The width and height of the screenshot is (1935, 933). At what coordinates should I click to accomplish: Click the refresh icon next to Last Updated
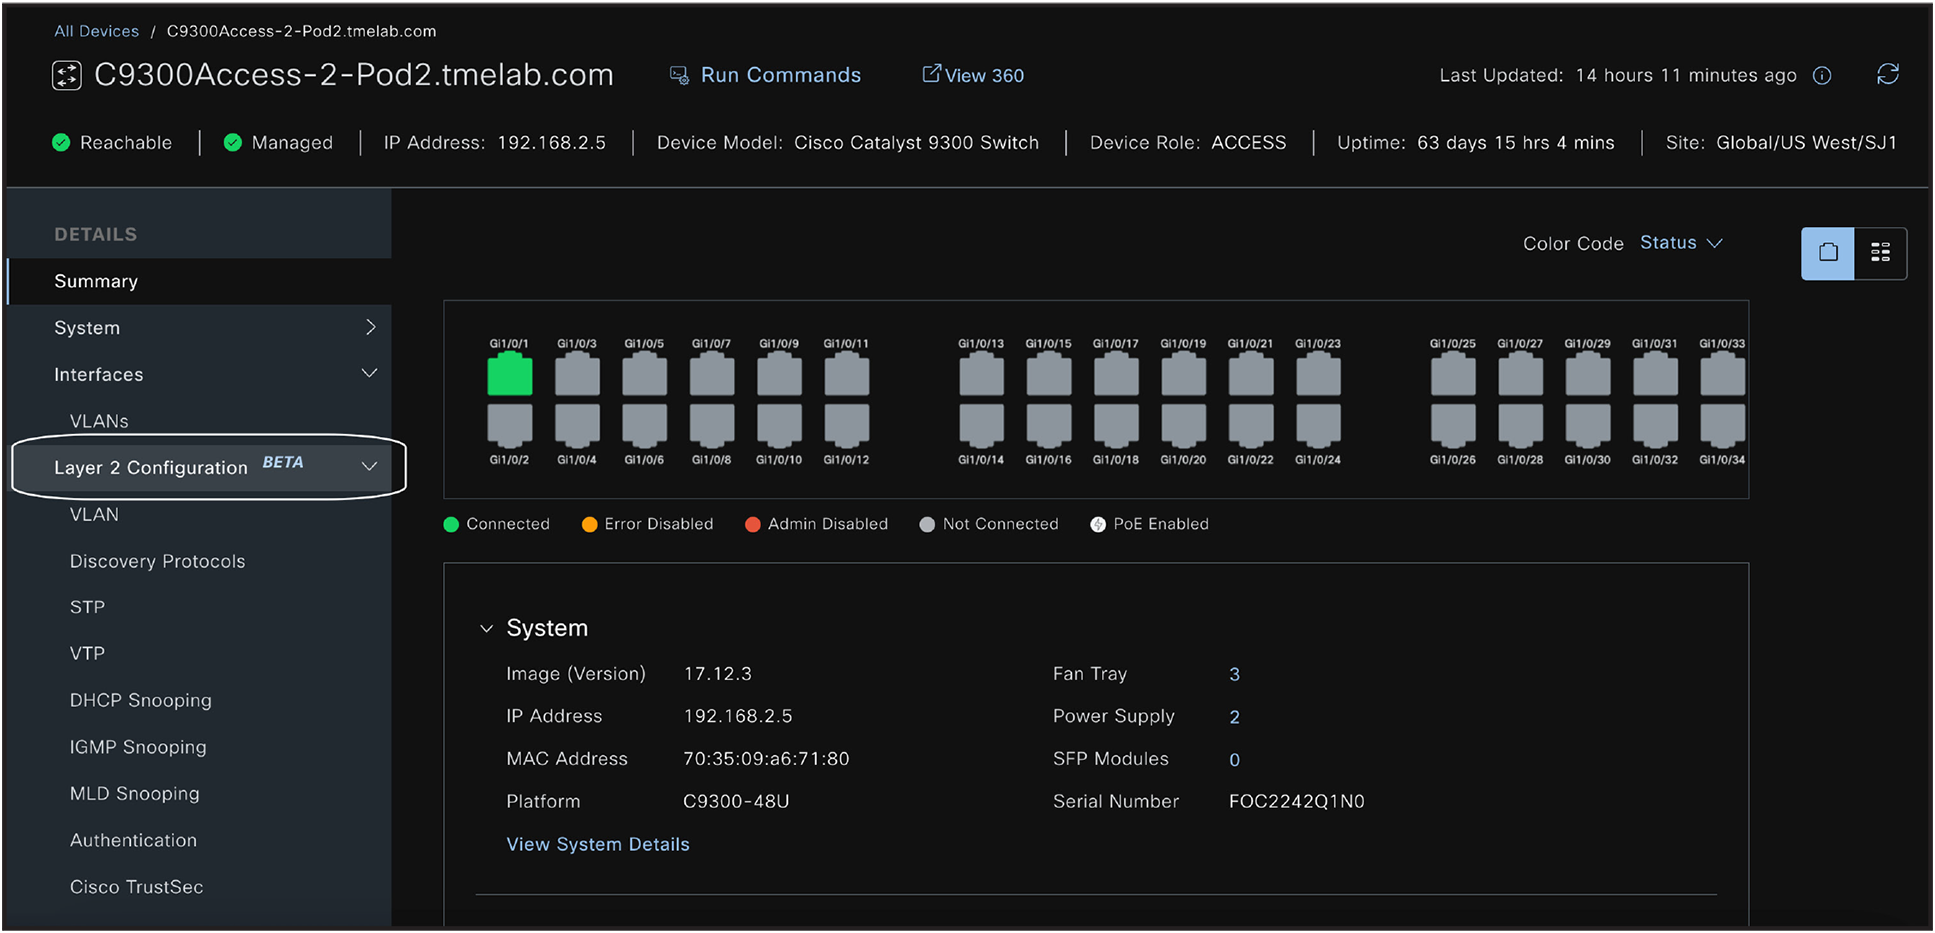point(1887,75)
